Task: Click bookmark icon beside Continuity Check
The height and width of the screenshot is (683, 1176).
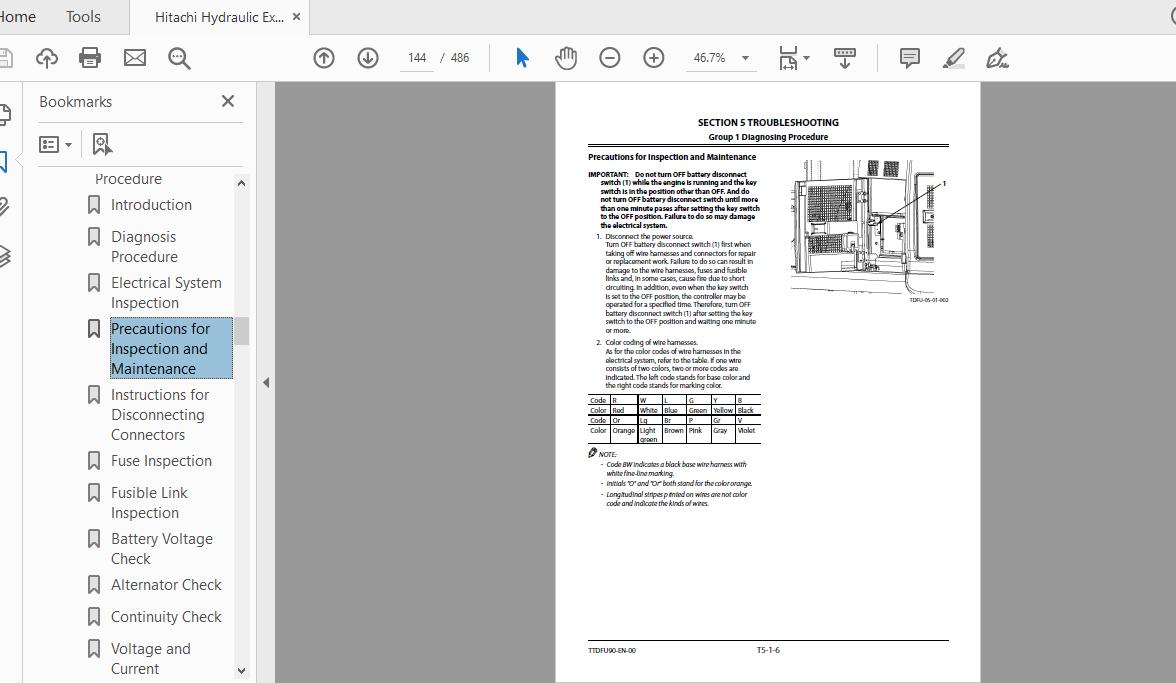Action: pos(94,616)
